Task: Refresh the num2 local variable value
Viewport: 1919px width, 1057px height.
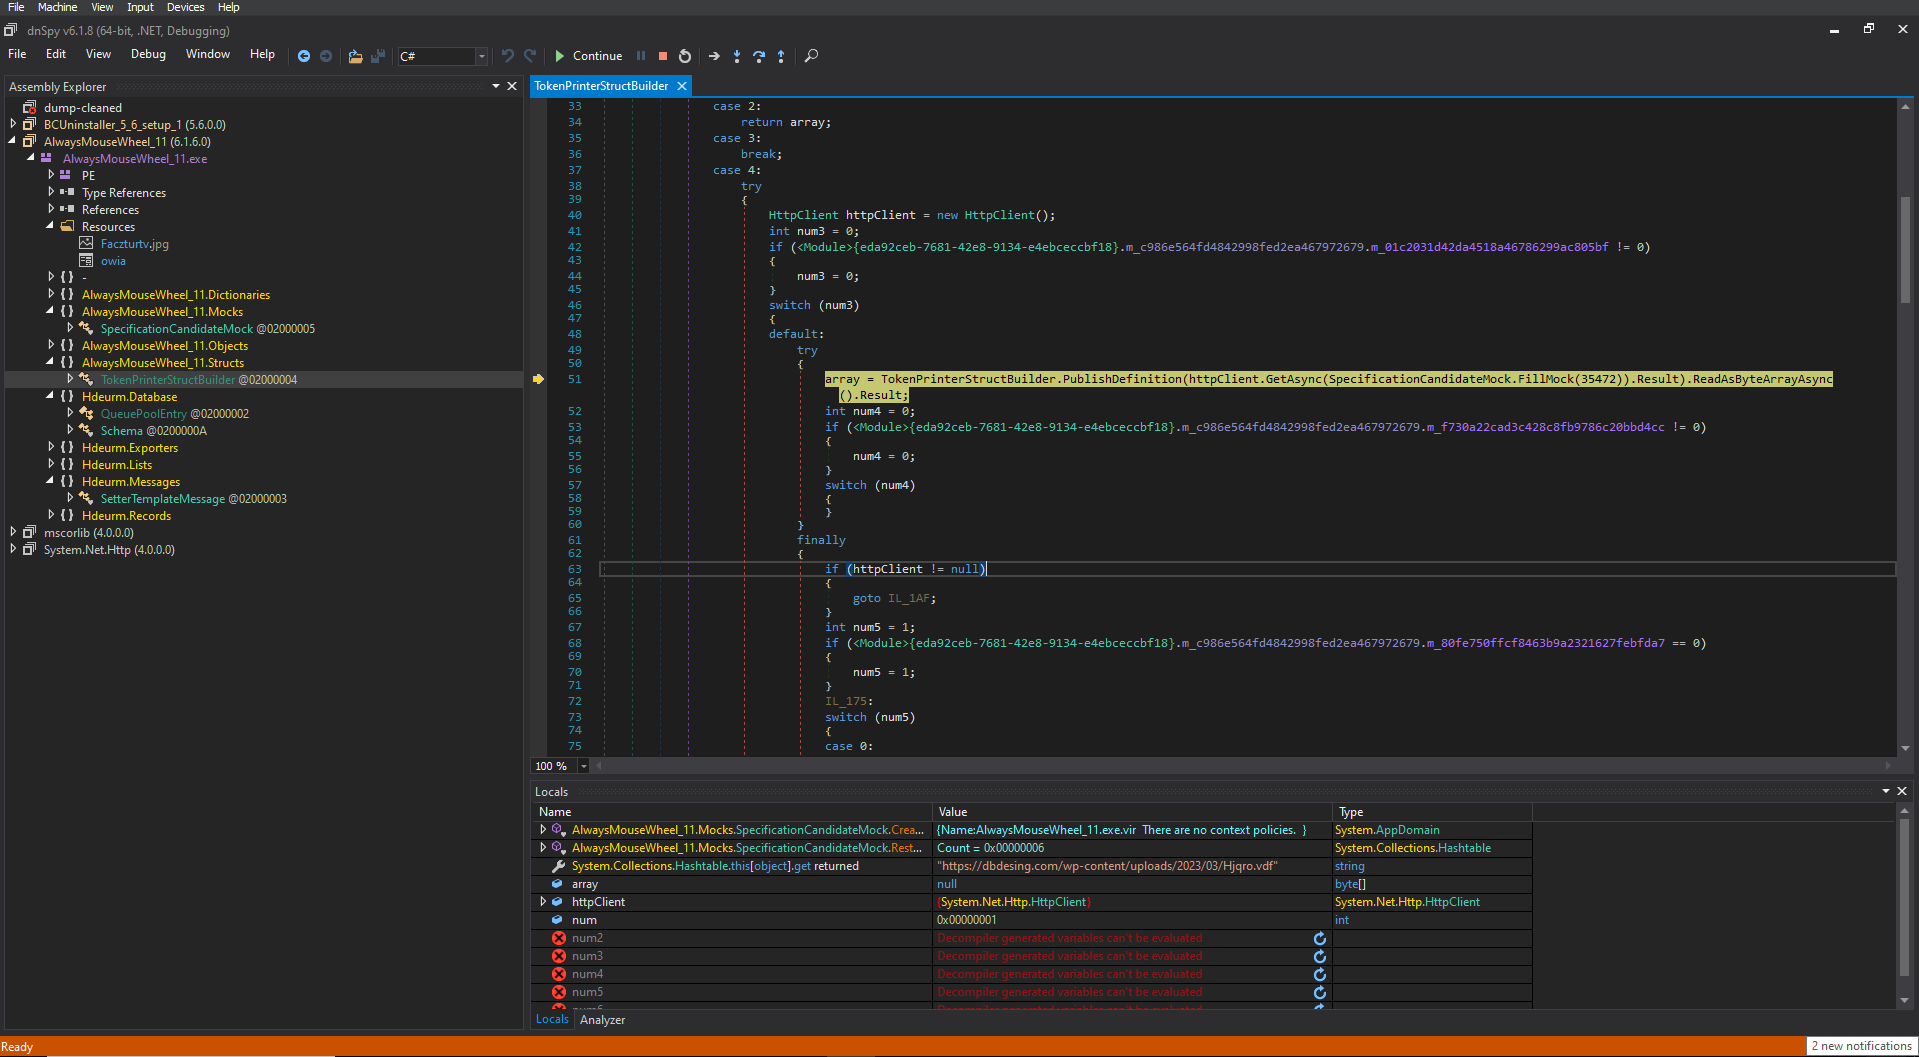Action: (x=1319, y=938)
